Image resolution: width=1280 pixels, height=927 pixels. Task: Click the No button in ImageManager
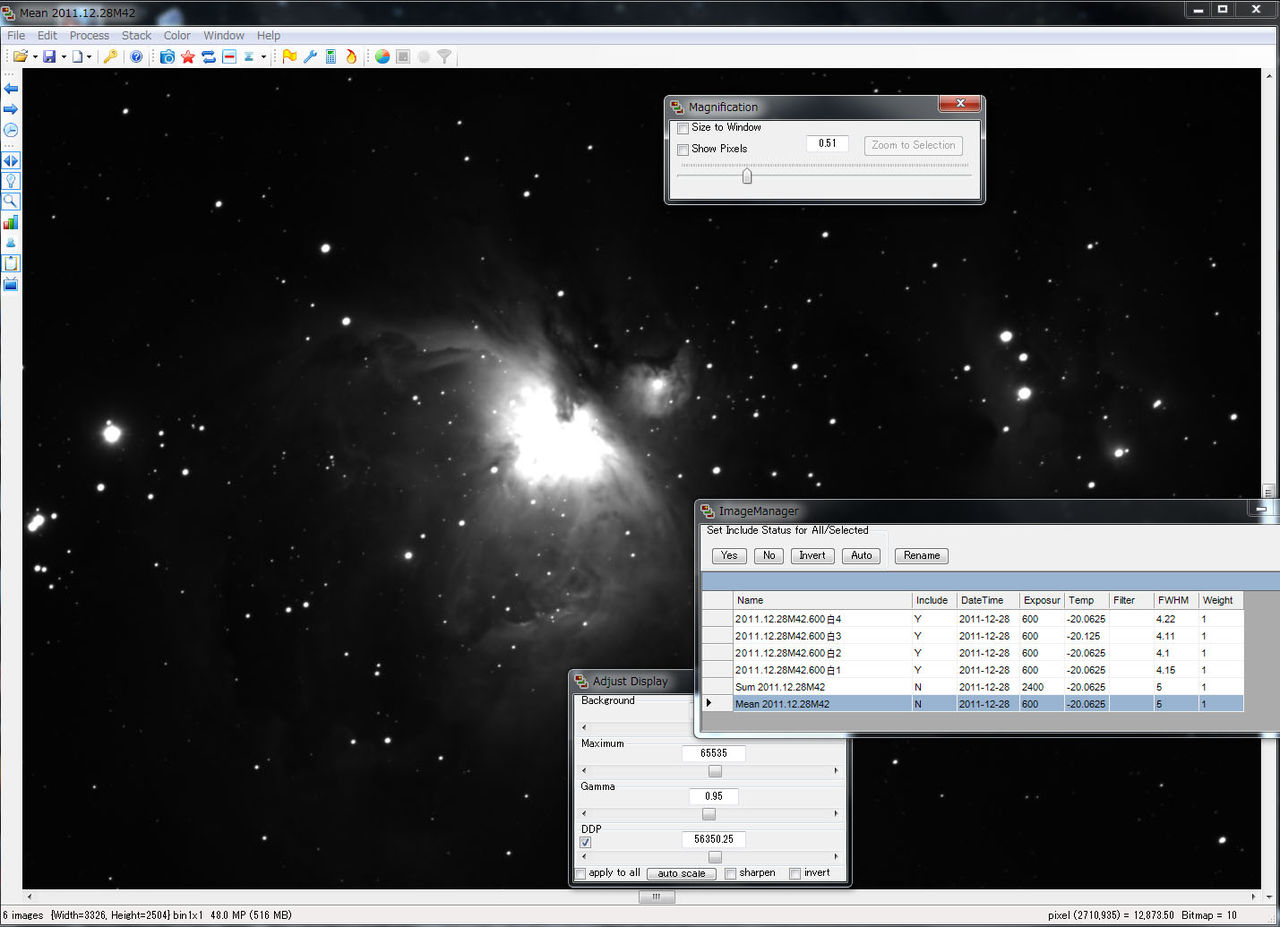tap(768, 556)
